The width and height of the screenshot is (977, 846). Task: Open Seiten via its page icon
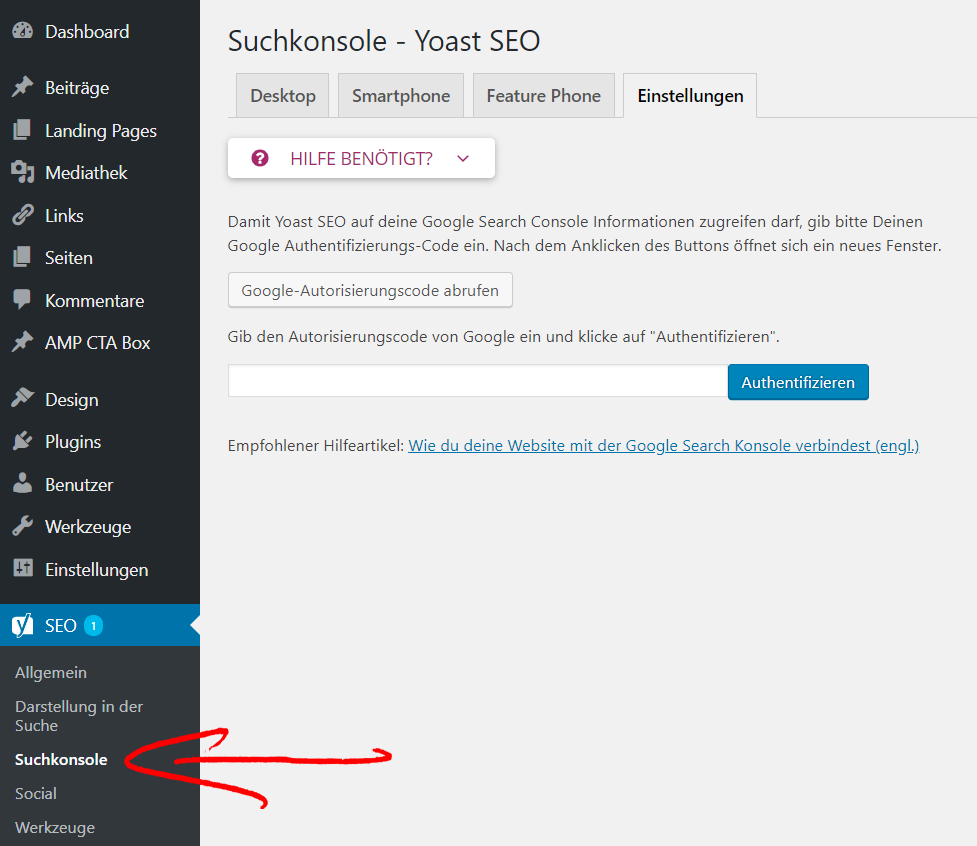22,257
